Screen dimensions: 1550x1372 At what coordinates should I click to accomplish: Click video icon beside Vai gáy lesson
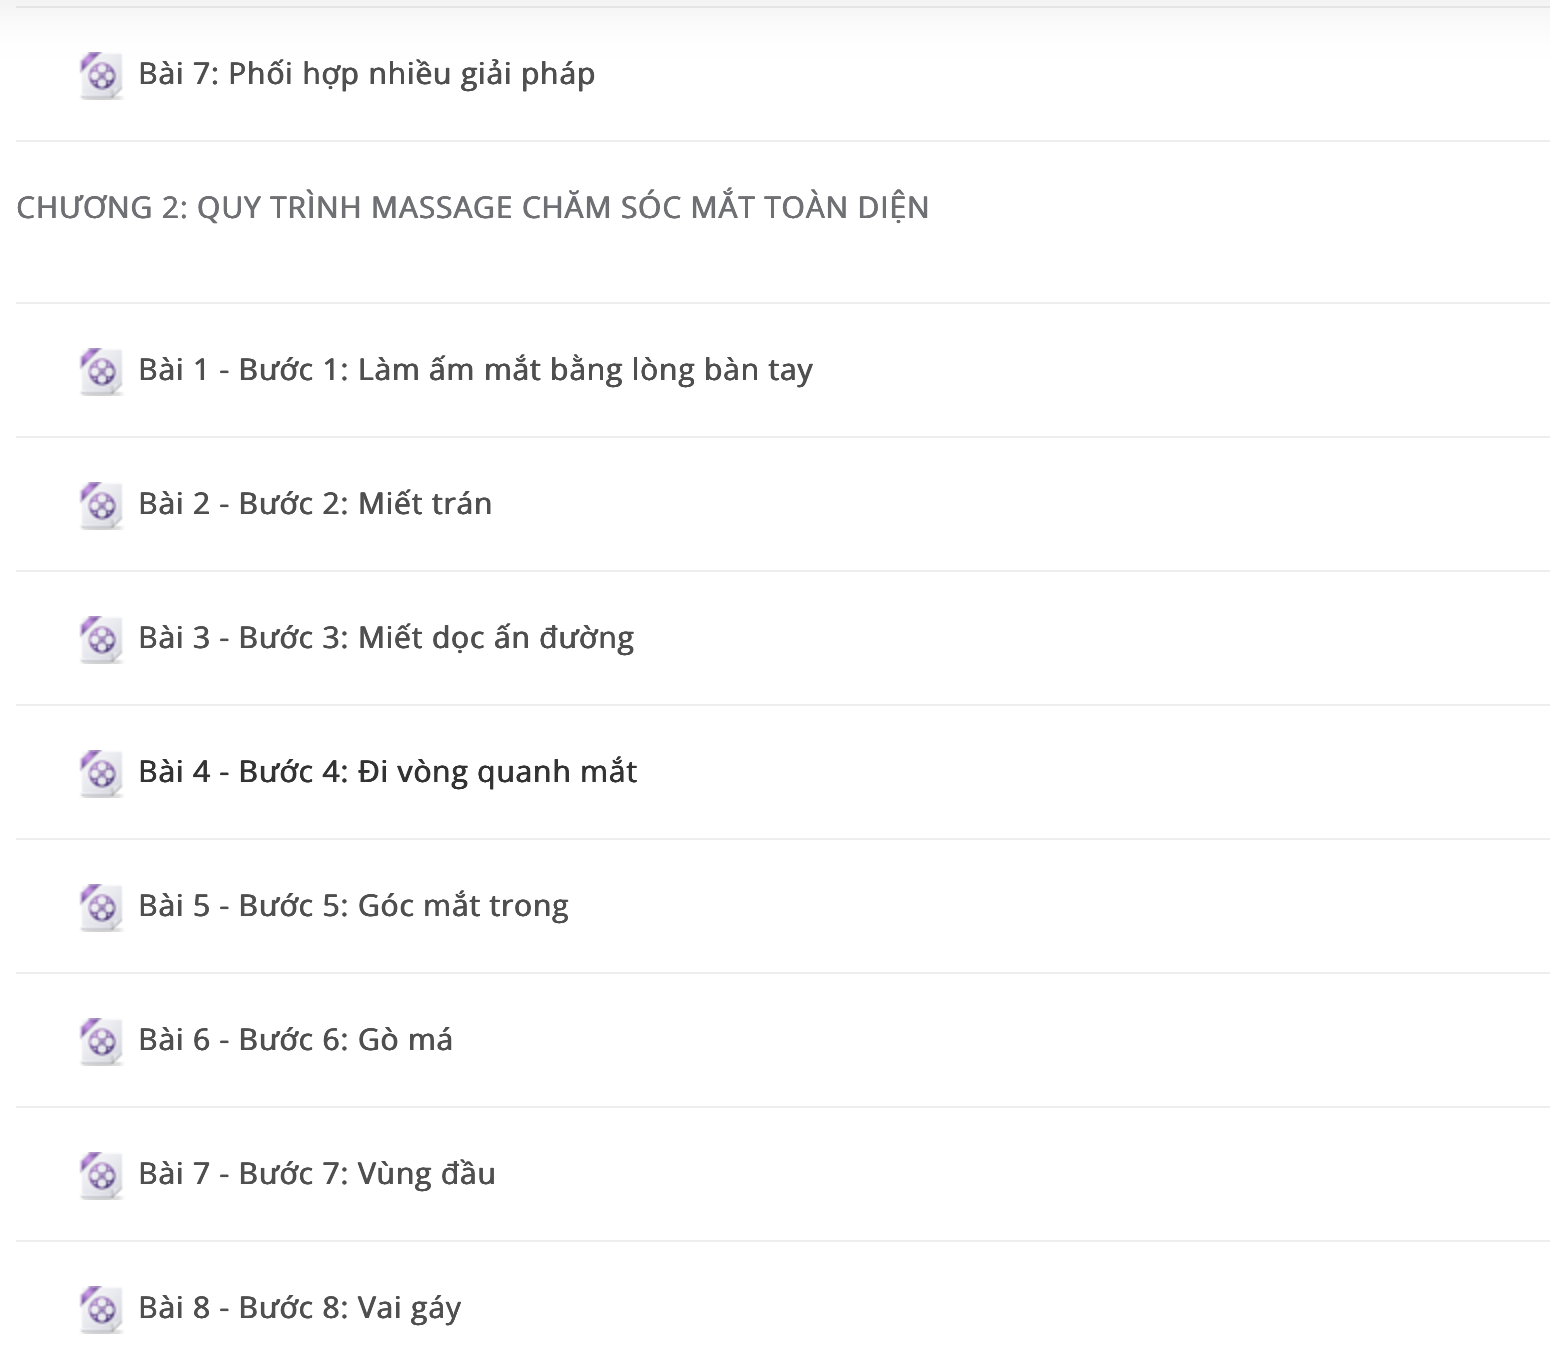(x=101, y=1309)
